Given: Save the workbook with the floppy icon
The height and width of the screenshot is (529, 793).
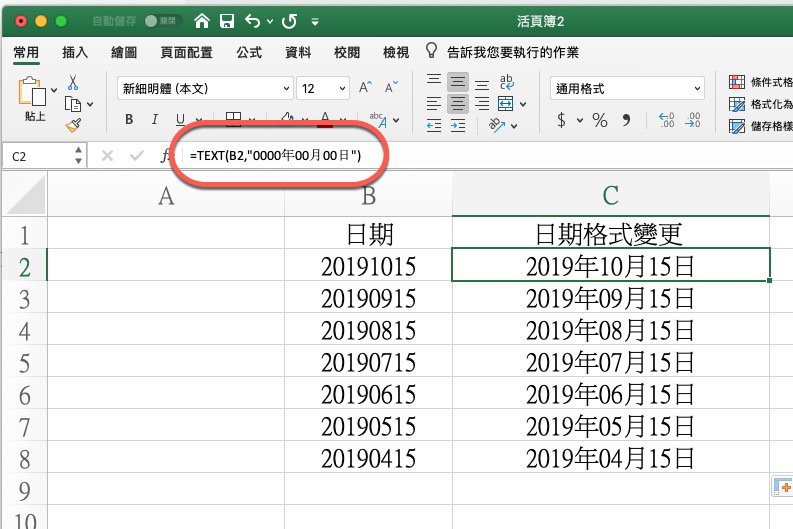Looking at the screenshot, I should coord(227,21).
